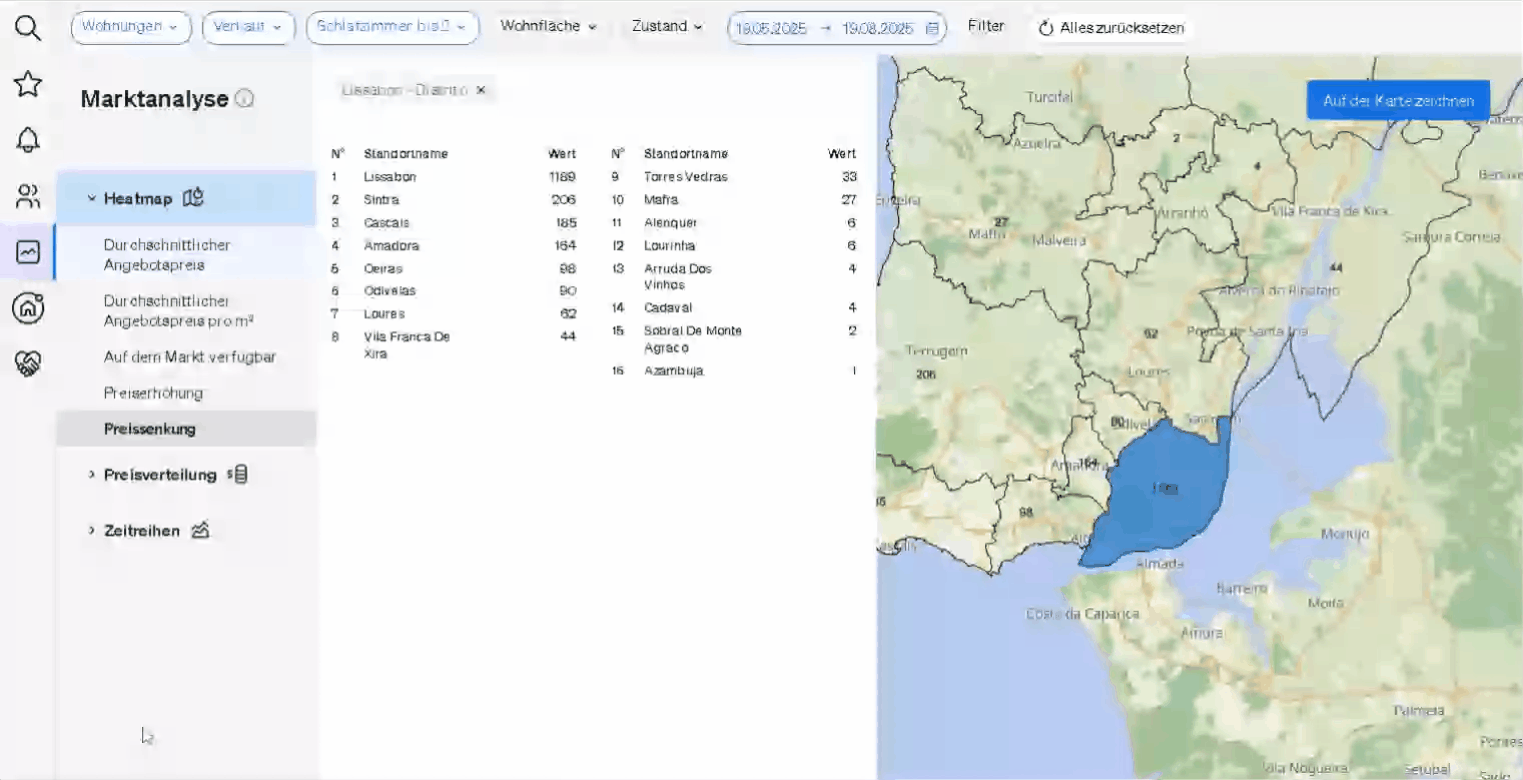Expand the Preisverteilung section
Viewport: 1523px width, 780px height.
160,475
